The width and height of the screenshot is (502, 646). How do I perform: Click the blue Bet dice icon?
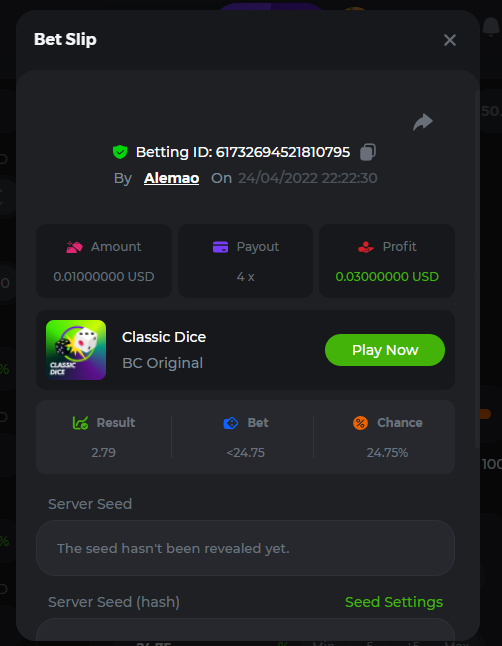click(231, 423)
